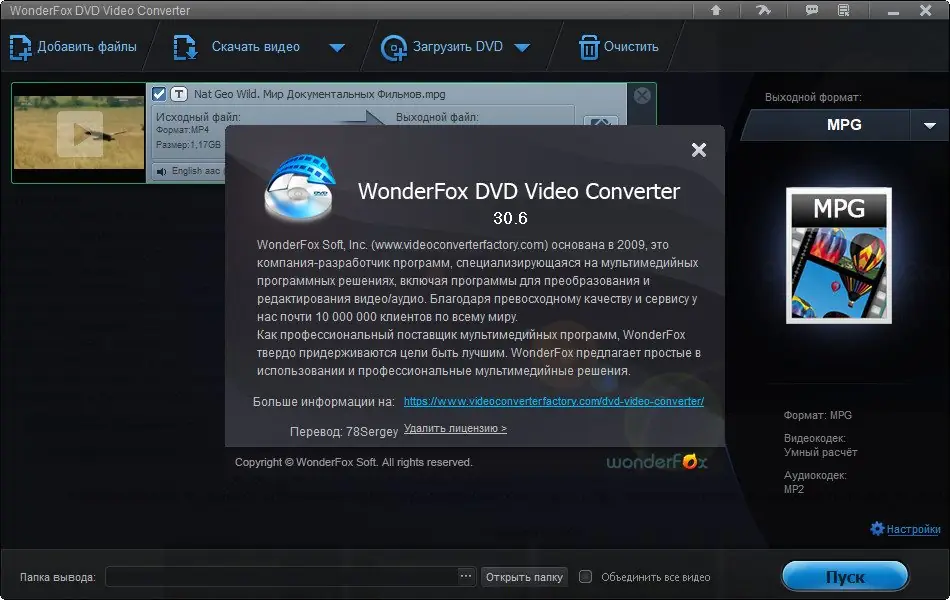Screen dimensions: 950x600
Task: Click the MPG output format field
Action: tap(826, 125)
